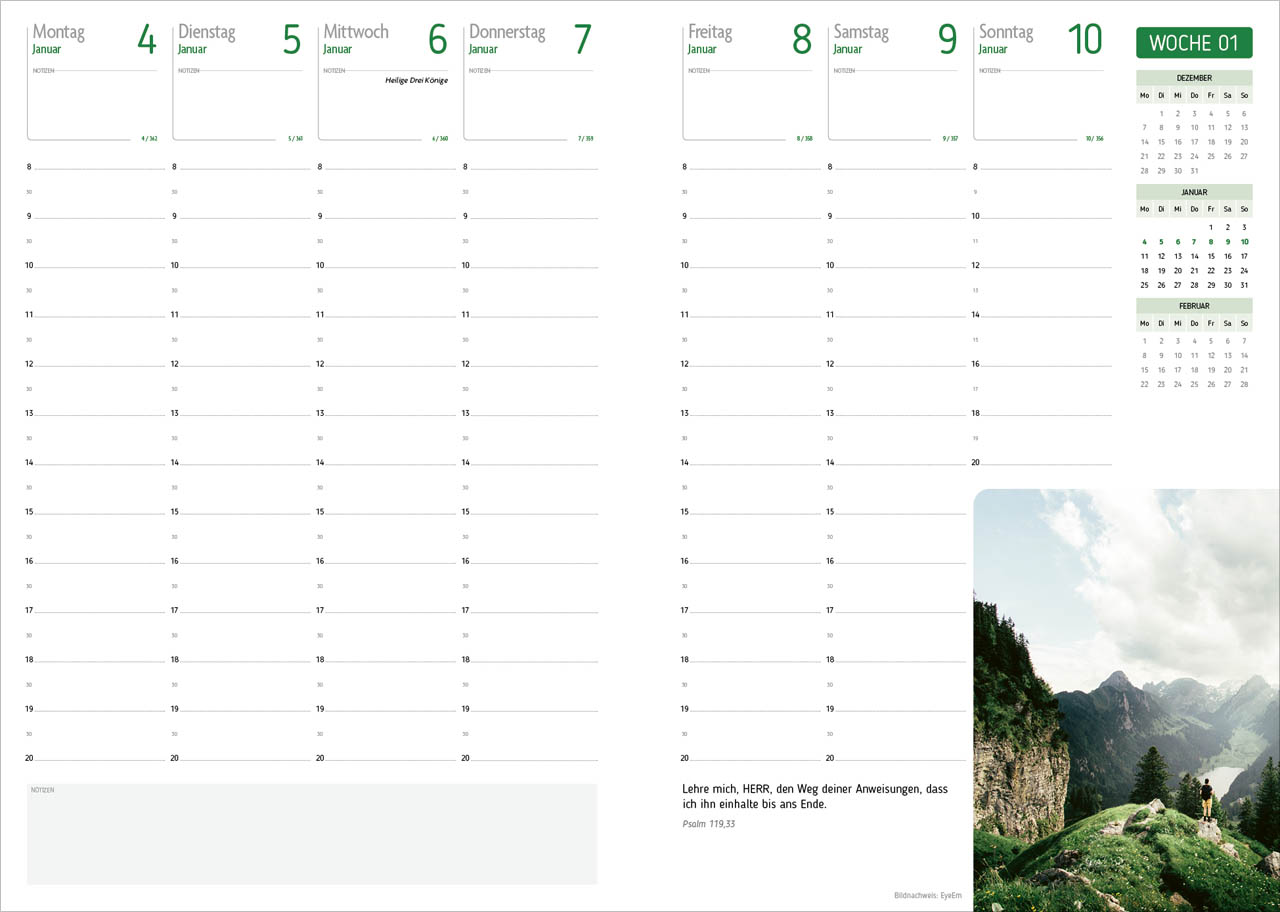Select January 15 in the mini calendar
1280x912 pixels.
[x=1211, y=256]
